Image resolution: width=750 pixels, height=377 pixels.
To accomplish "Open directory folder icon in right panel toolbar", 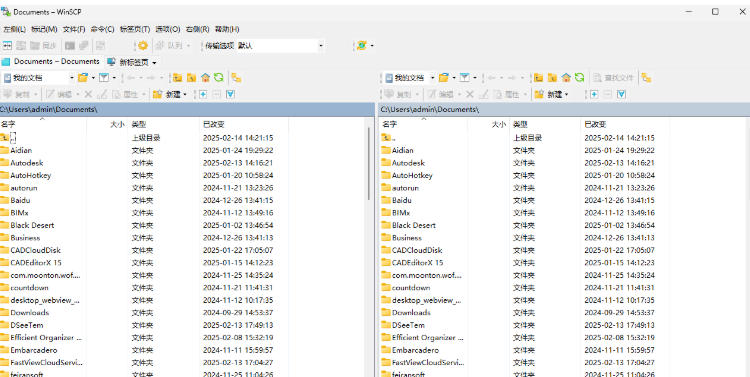I will pyautogui.click(x=444, y=78).
